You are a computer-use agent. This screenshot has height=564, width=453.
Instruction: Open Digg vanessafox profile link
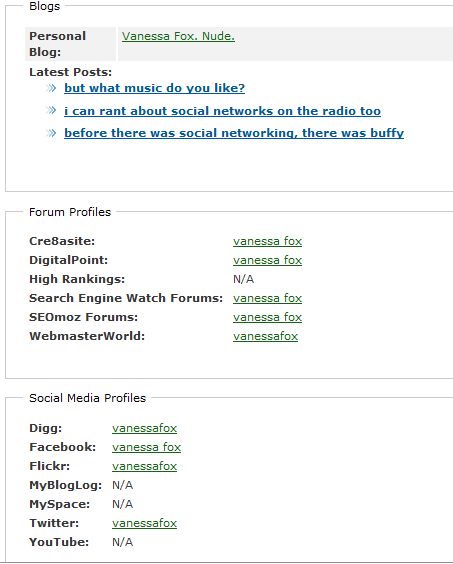pyautogui.click(x=144, y=428)
